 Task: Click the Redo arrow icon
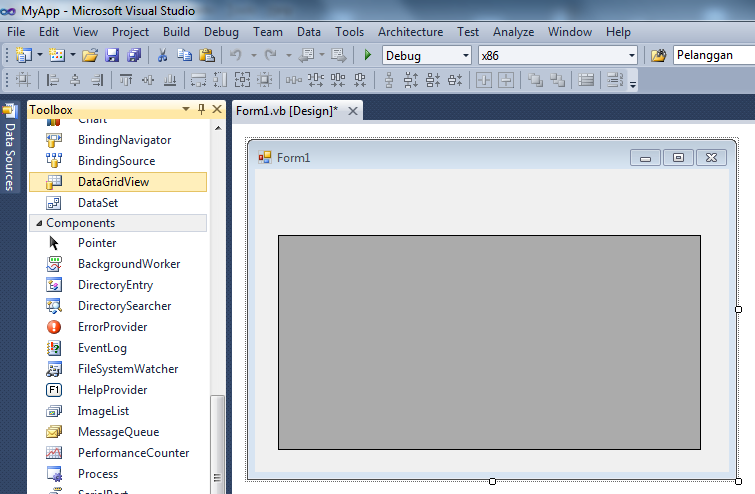point(271,55)
